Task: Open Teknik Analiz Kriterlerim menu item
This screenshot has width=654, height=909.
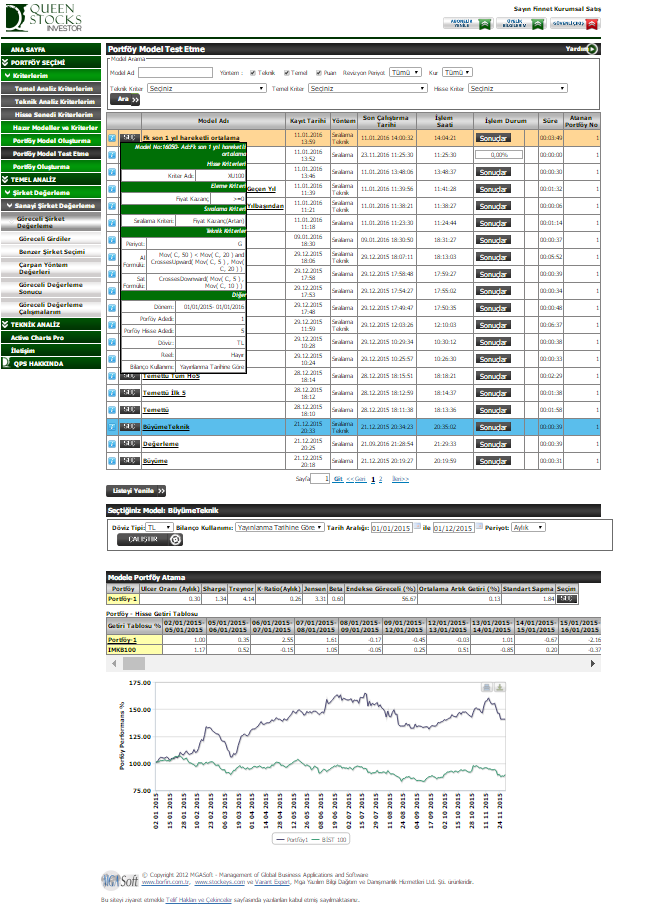Action: pos(51,101)
